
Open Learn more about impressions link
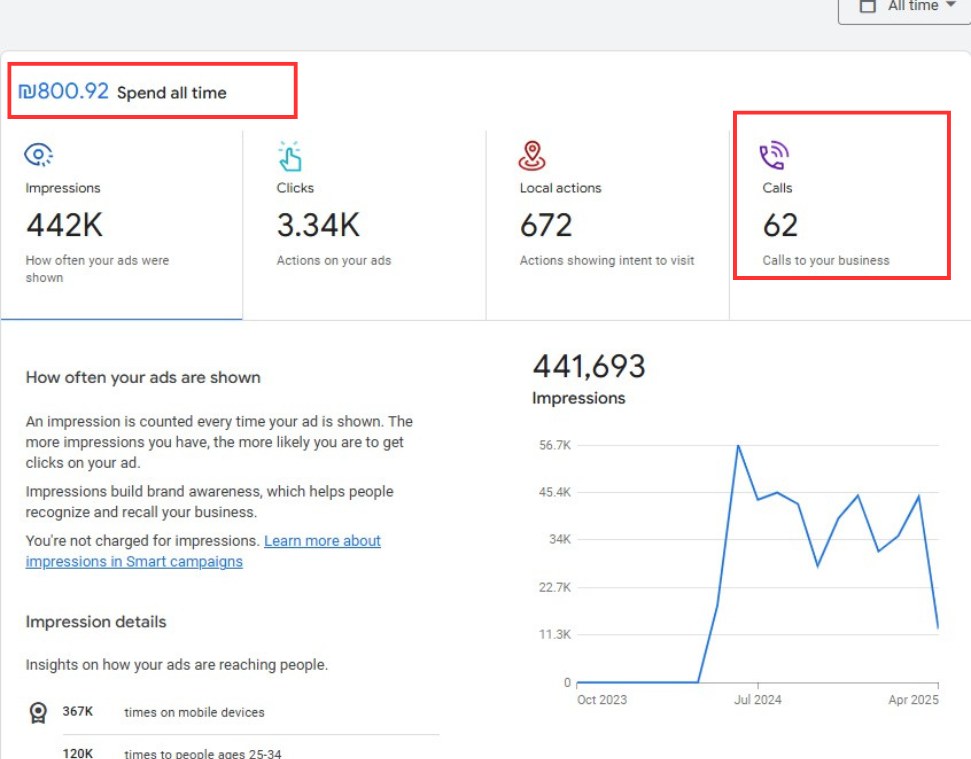coord(203,551)
